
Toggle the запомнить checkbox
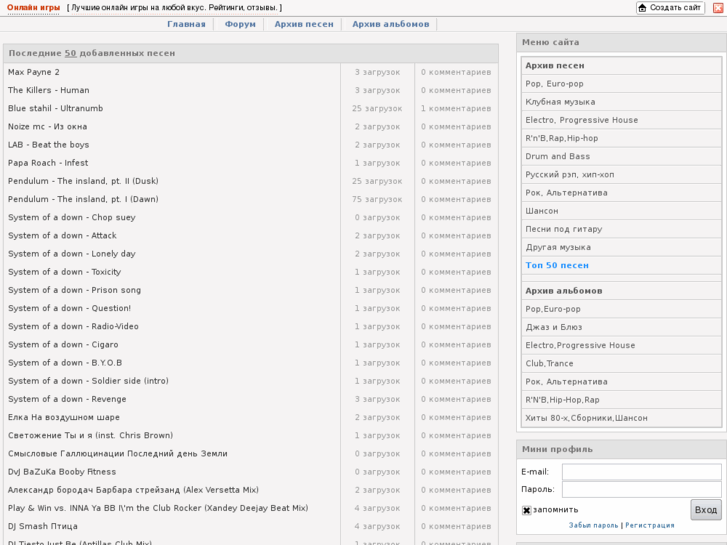(526, 510)
